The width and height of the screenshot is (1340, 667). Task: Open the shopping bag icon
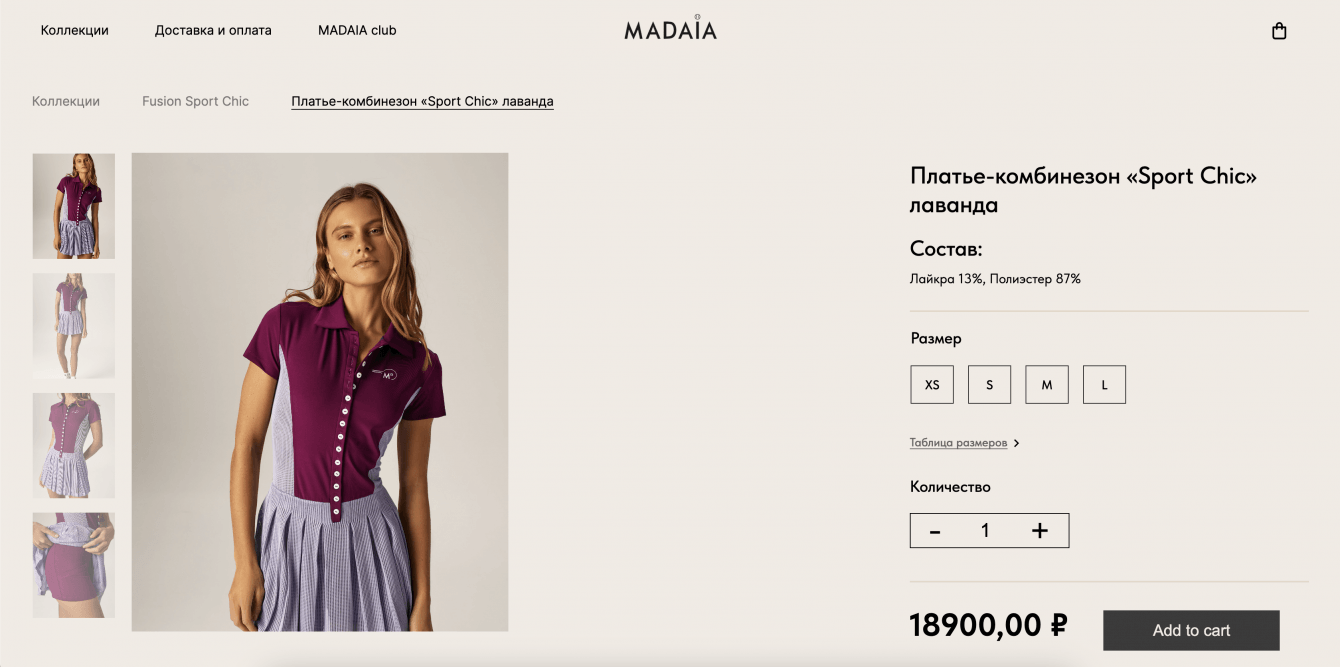pyautogui.click(x=1278, y=31)
